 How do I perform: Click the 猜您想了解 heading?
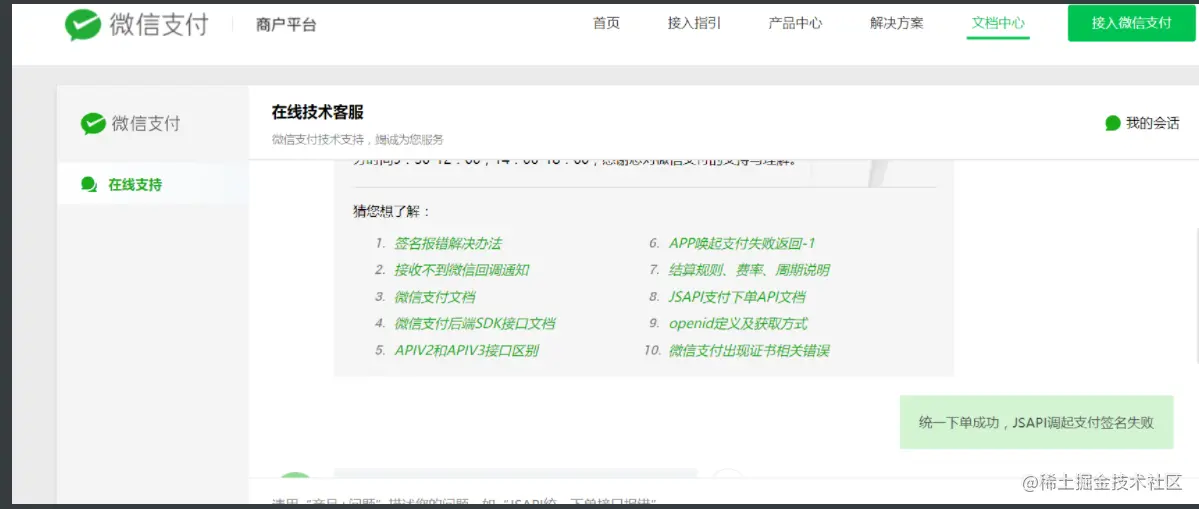392,212
